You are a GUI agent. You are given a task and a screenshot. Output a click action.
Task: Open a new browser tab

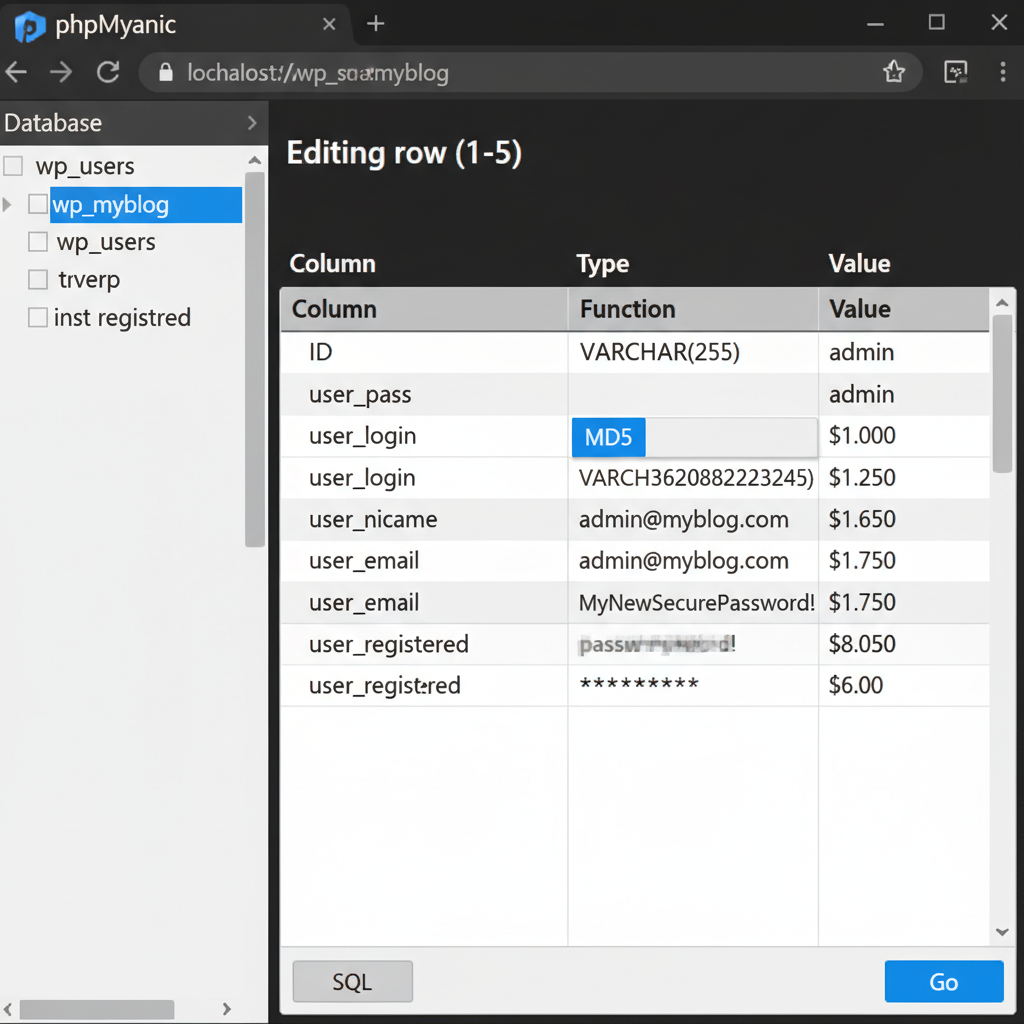click(x=375, y=24)
